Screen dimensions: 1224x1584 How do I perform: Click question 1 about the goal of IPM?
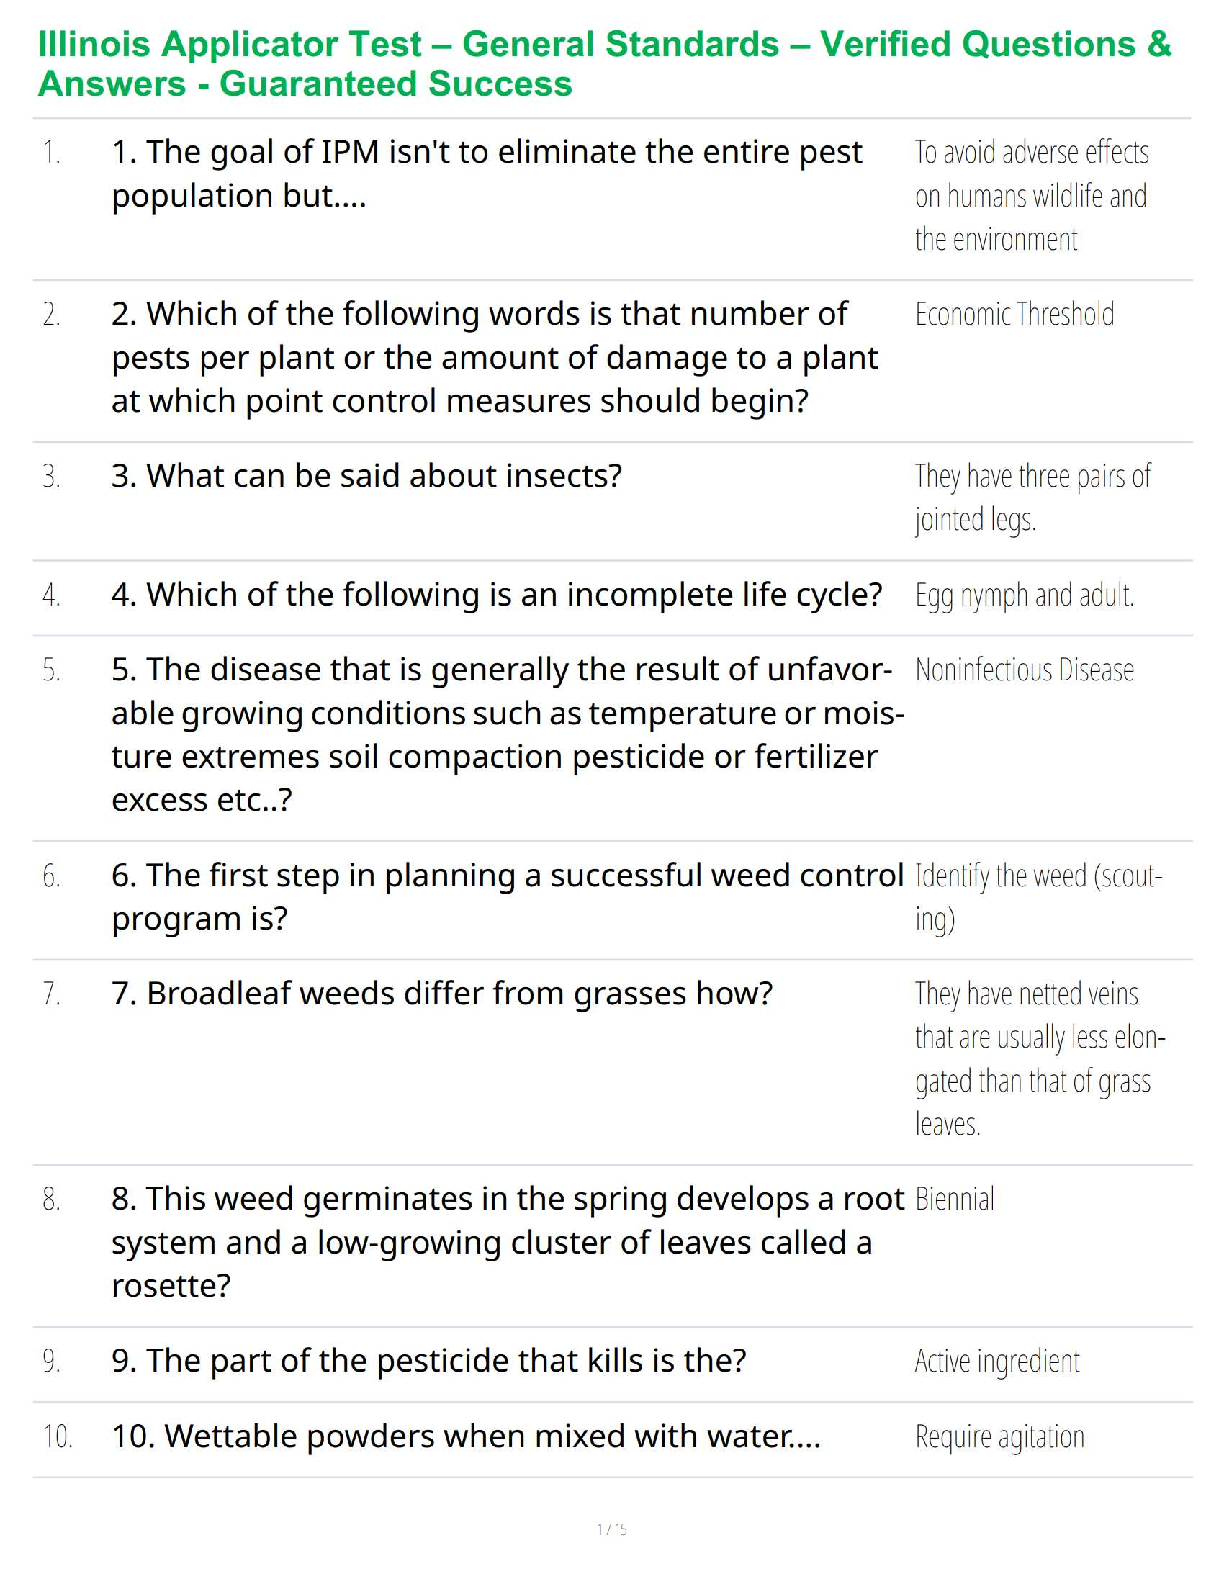487,174
